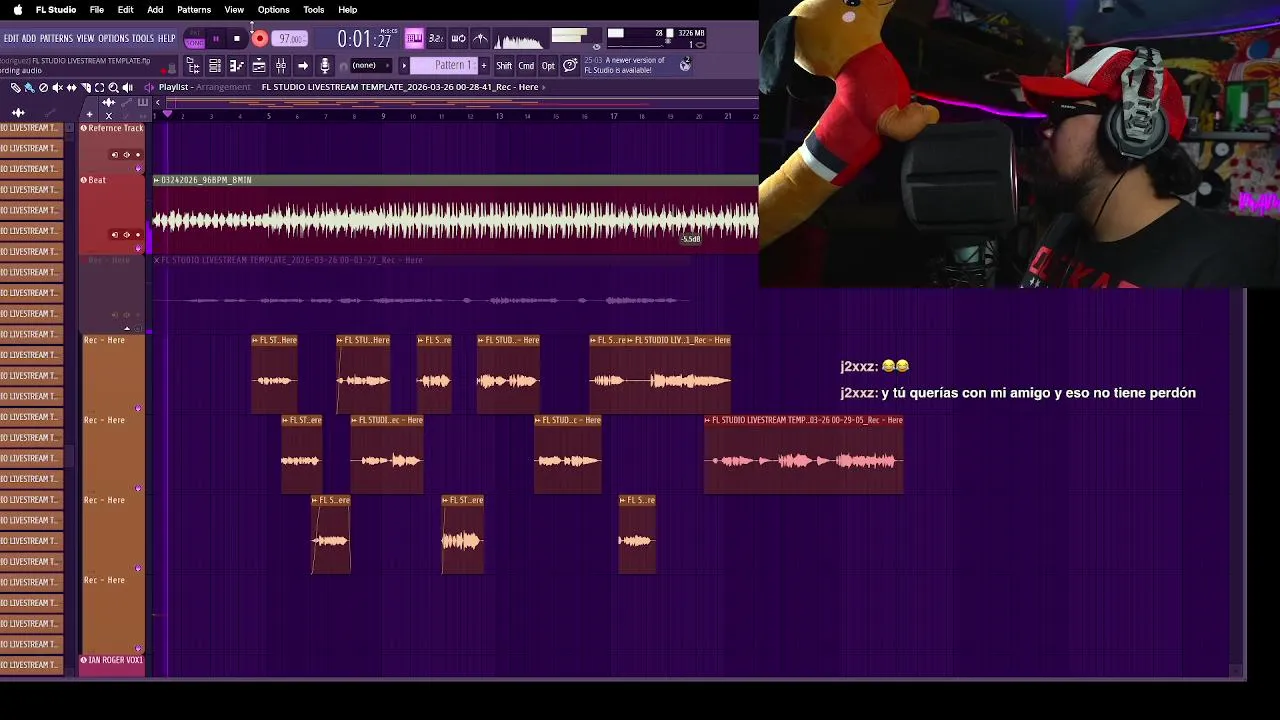Toggle the 3.2 recording countdown

pyautogui.click(x=436, y=38)
